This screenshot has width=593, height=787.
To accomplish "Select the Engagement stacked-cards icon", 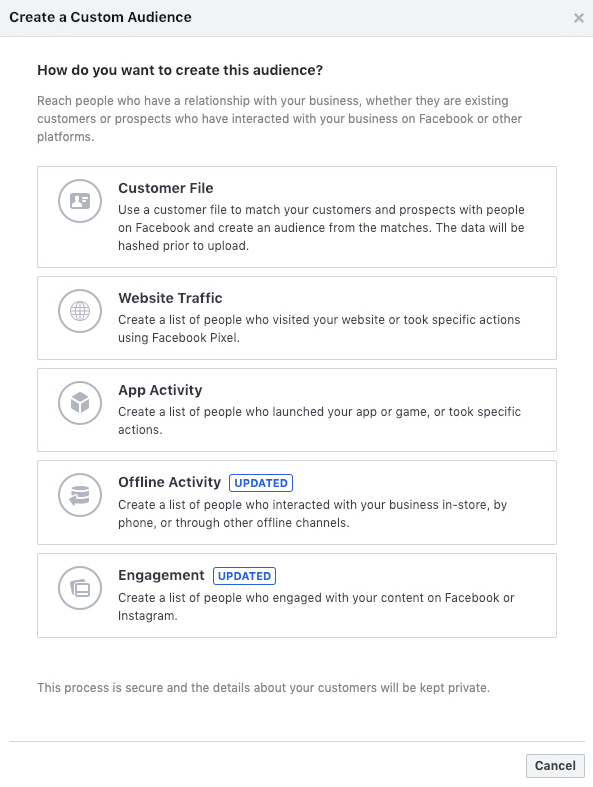I will pyautogui.click(x=80, y=588).
